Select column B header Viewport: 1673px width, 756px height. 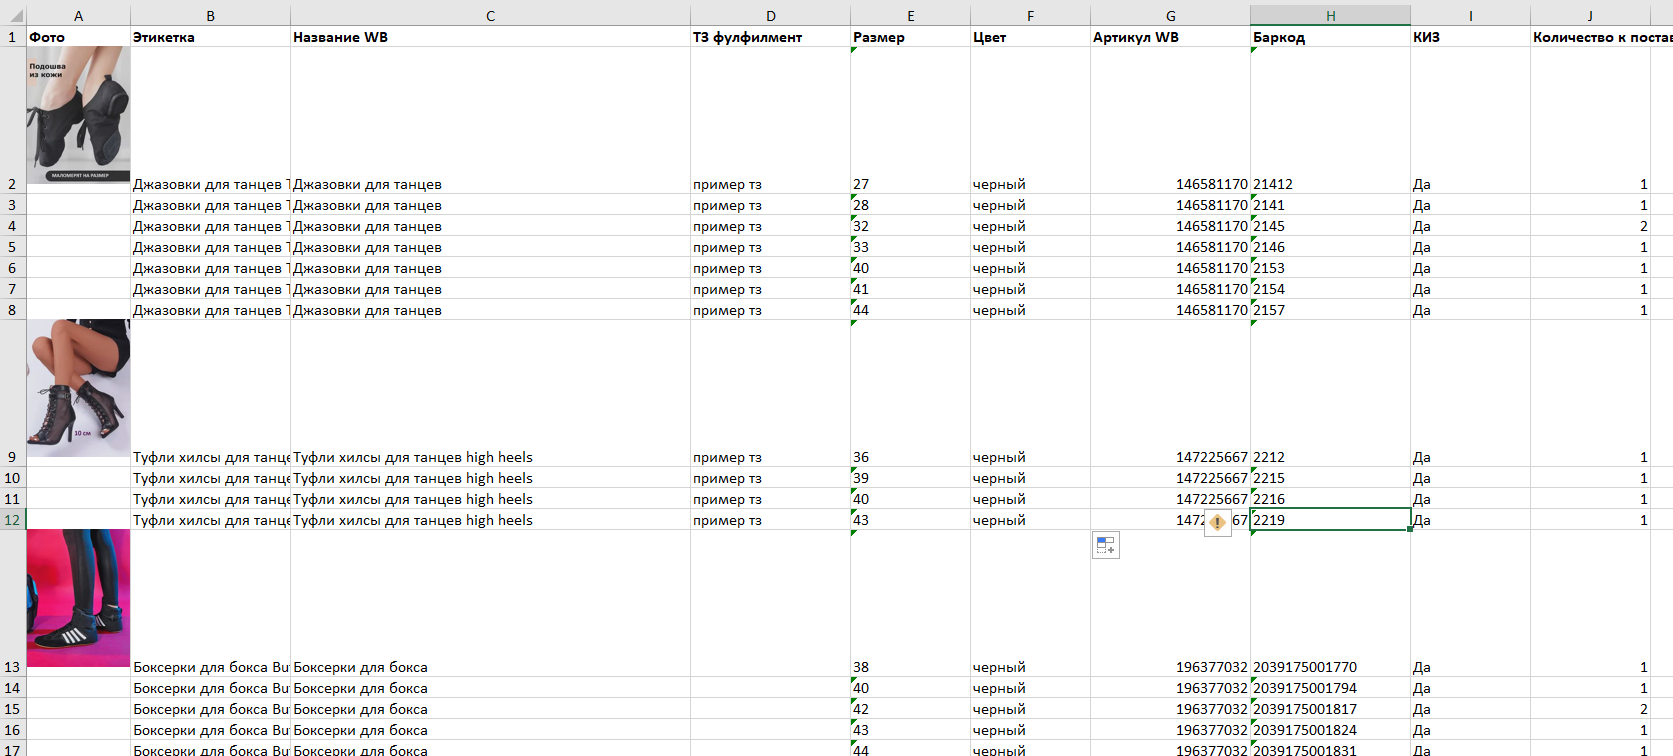pyautogui.click(x=210, y=16)
